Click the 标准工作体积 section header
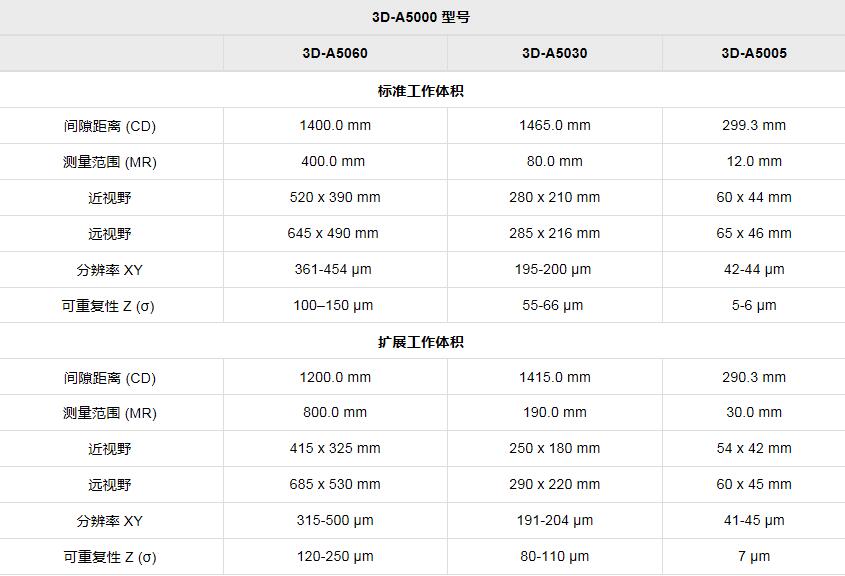The height and width of the screenshot is (576, 845). 422,89
